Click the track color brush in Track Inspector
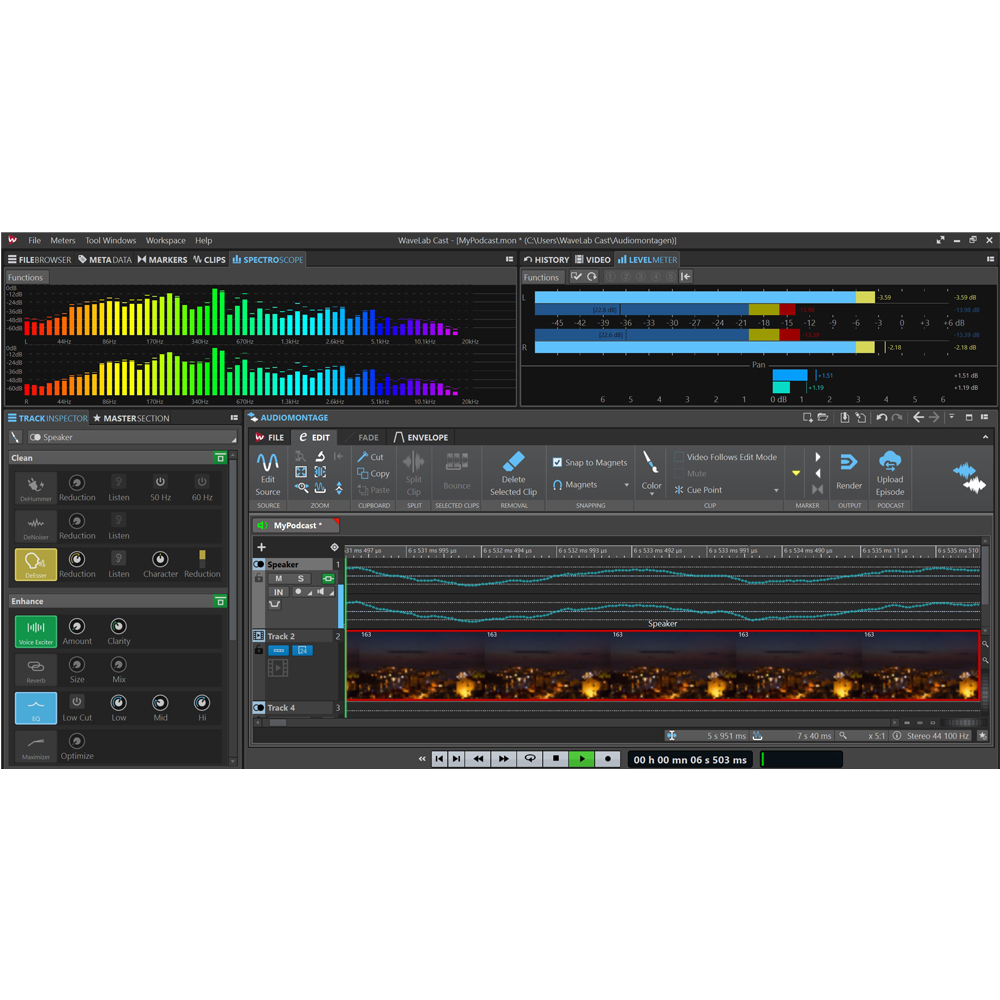The image size is (1000, 1000). coord(15,437)
